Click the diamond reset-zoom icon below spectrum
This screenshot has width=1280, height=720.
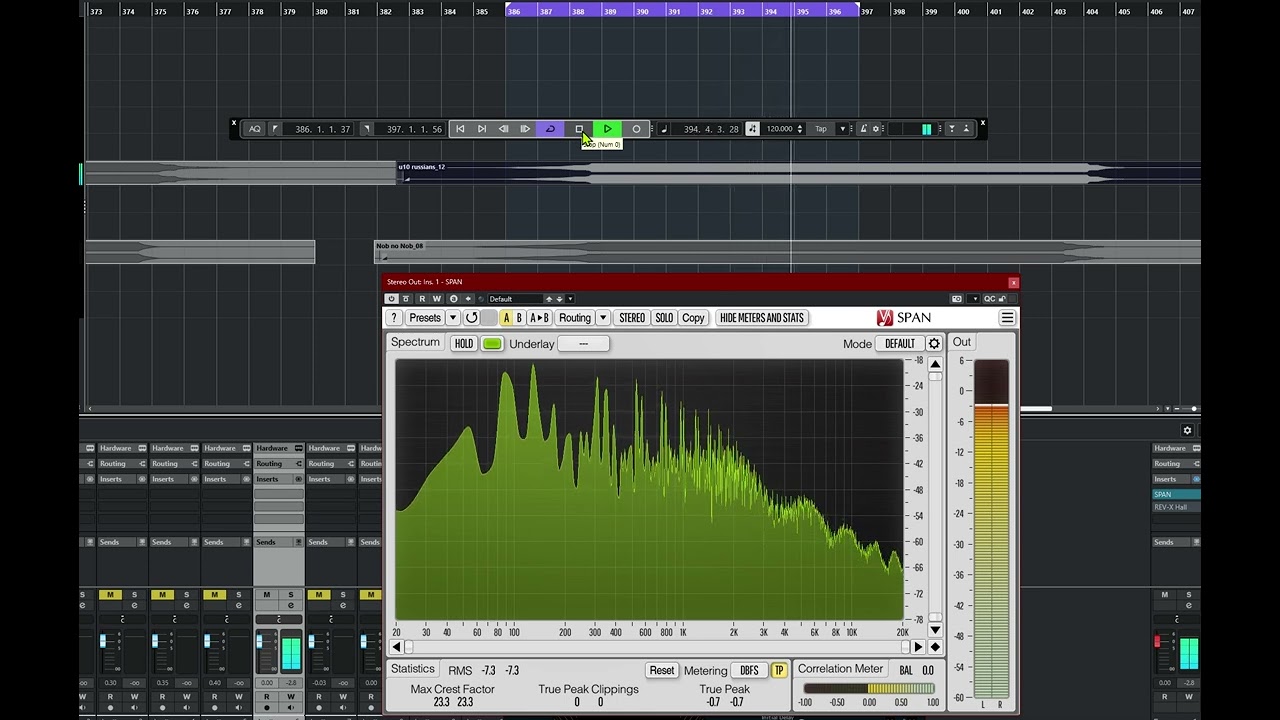coord(935,647)
